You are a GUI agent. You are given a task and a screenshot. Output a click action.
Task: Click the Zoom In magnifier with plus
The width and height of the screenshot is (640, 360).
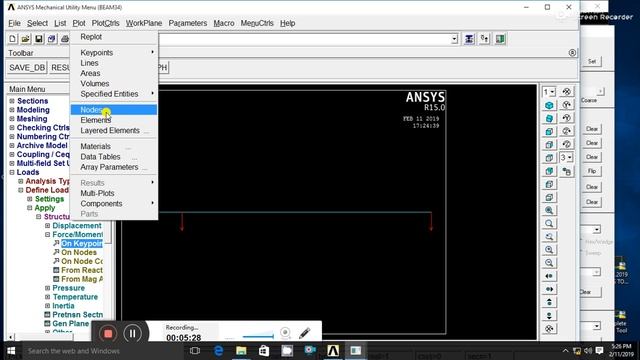coord(549,249)
